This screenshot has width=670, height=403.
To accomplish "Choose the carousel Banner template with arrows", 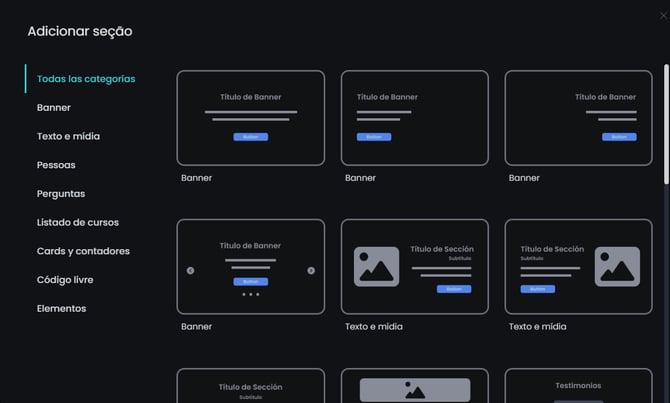I will (251, 267).
